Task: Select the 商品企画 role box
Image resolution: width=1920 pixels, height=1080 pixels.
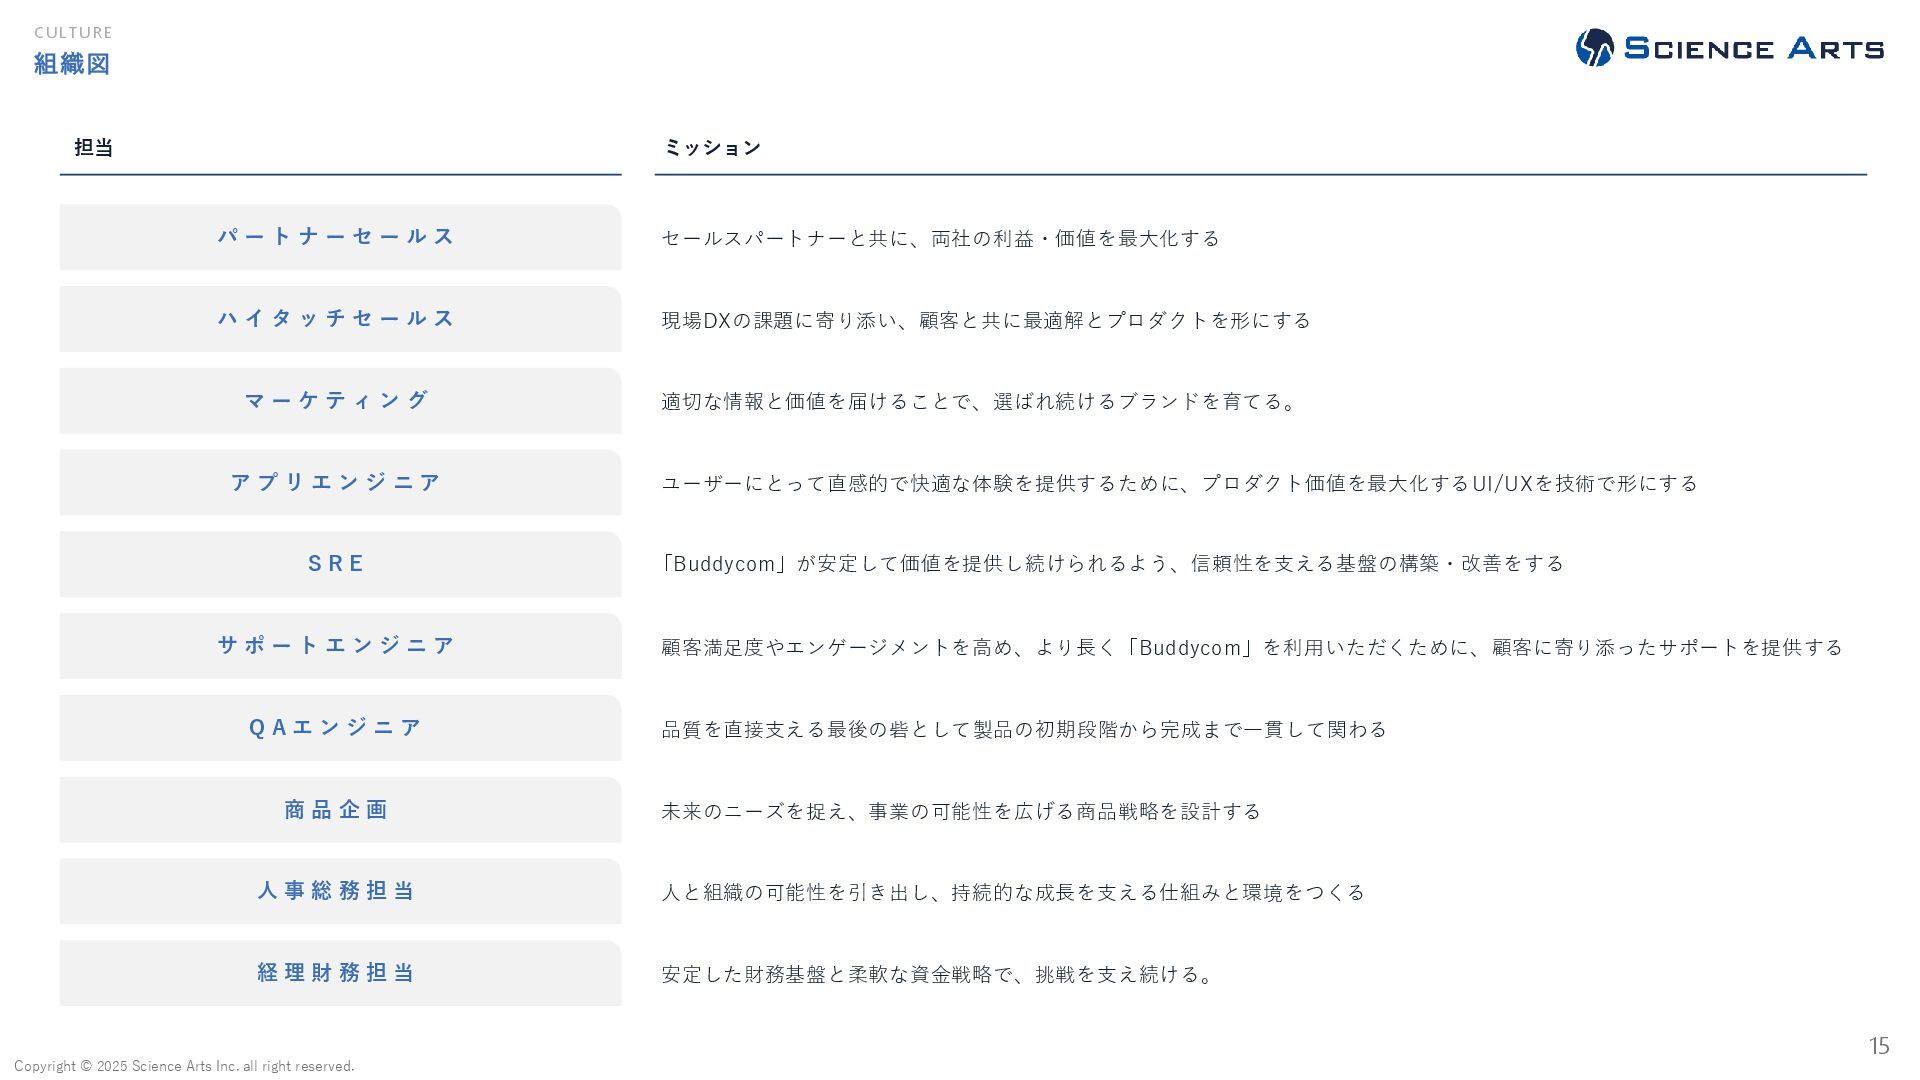Action: pyautogui.click(x=340, y=810)
